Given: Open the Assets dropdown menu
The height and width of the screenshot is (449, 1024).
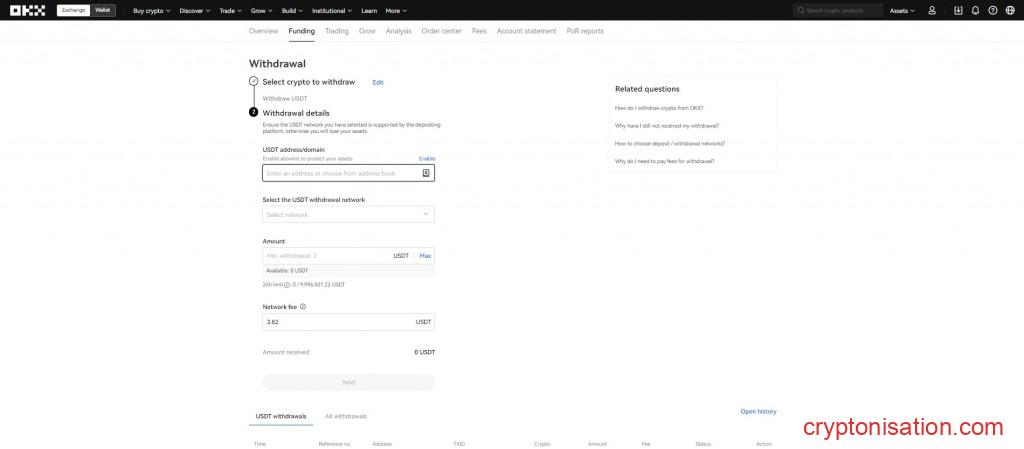Looking at the screenshot, I should (x=902, y=10).
